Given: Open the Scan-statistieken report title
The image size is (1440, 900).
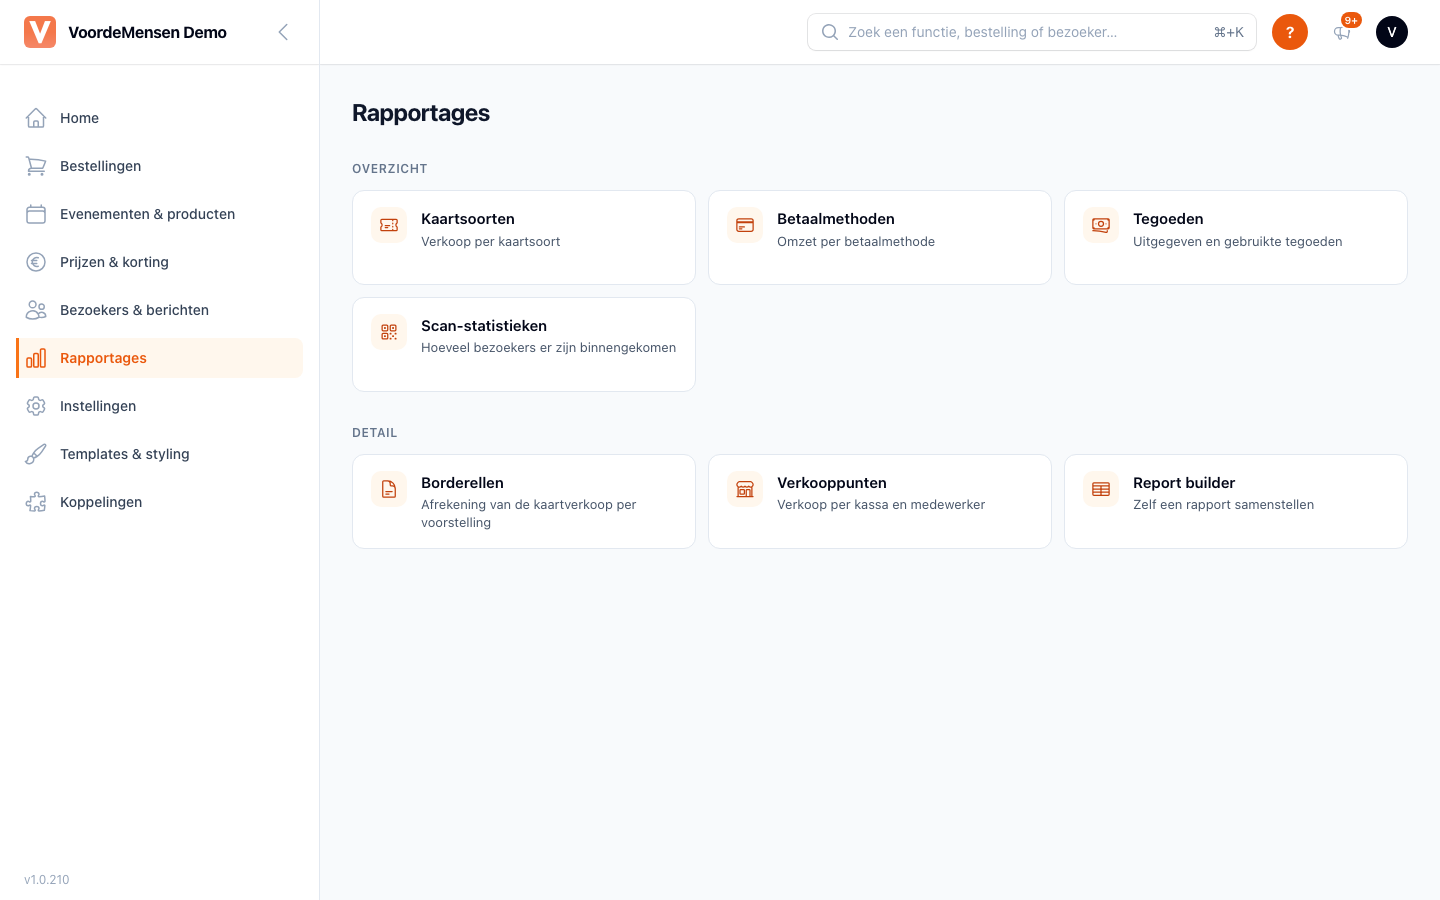Looking at the screenshot, I should tap(484, 326).
